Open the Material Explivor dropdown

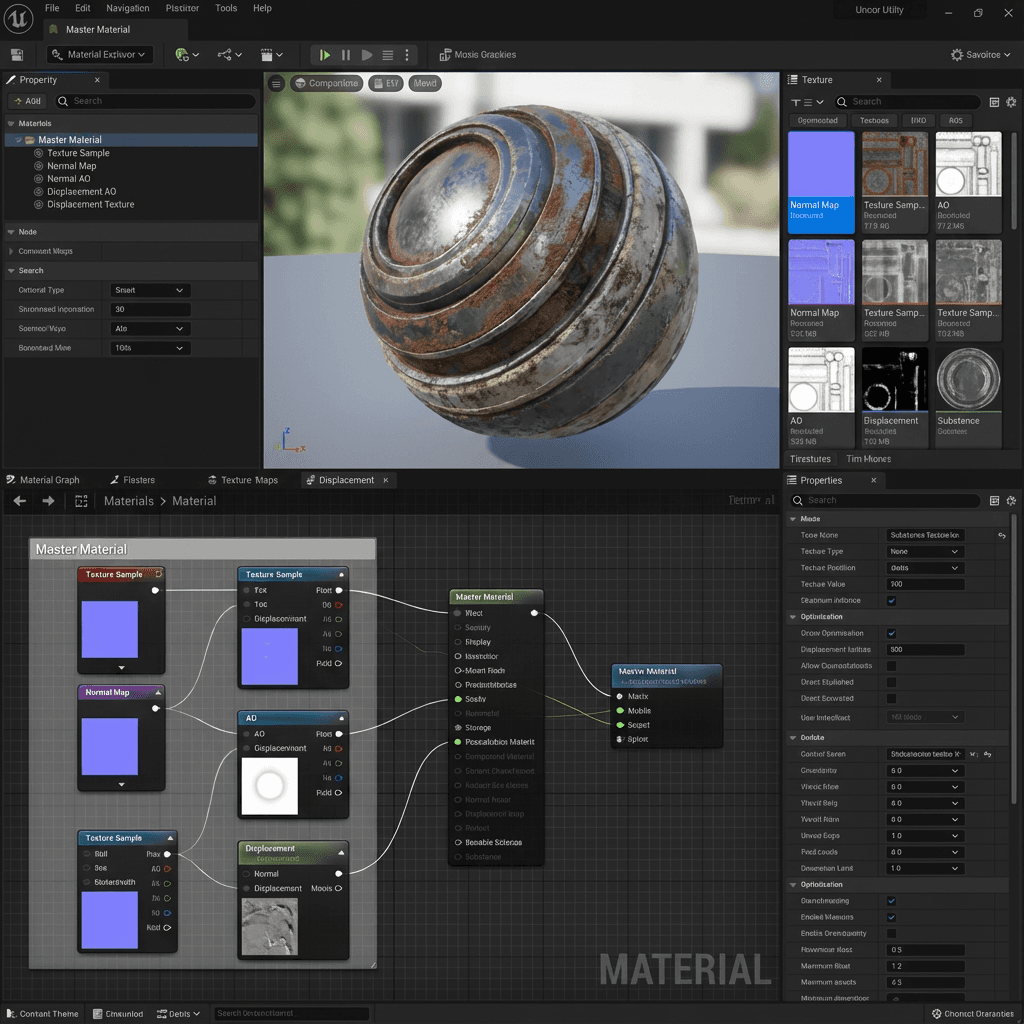coord(100,55)
